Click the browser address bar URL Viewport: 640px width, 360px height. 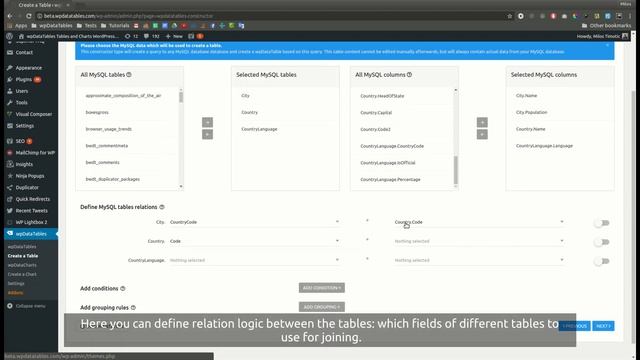click(129, 16)
